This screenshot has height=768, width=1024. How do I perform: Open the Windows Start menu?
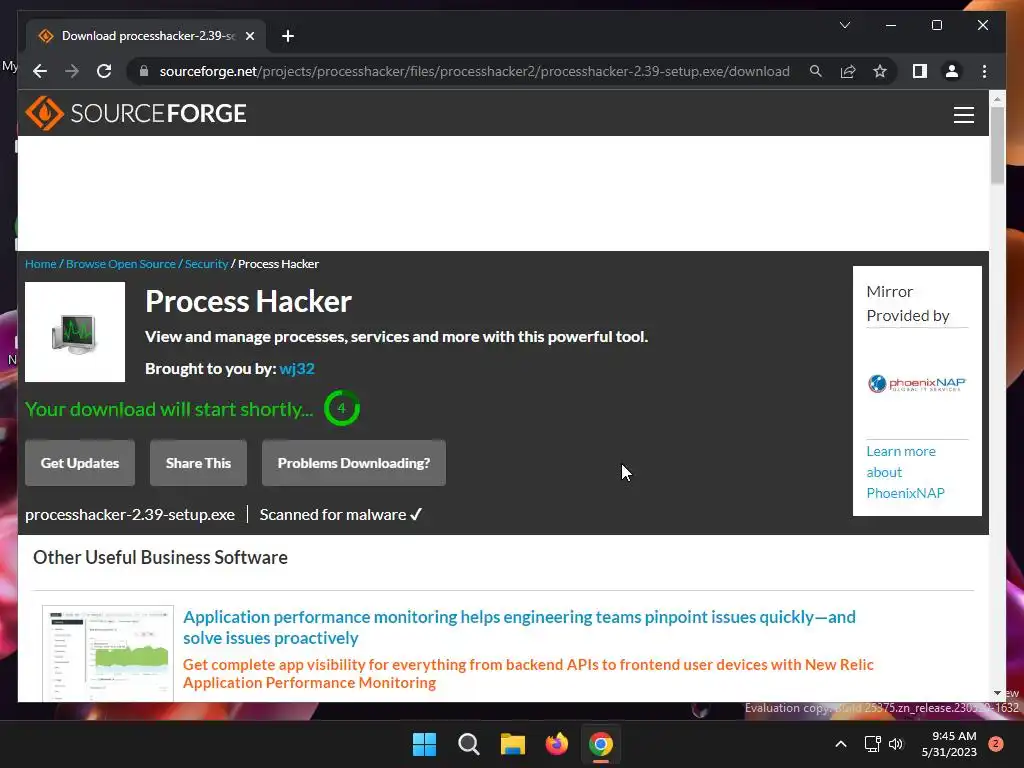[x=424, y=744]
